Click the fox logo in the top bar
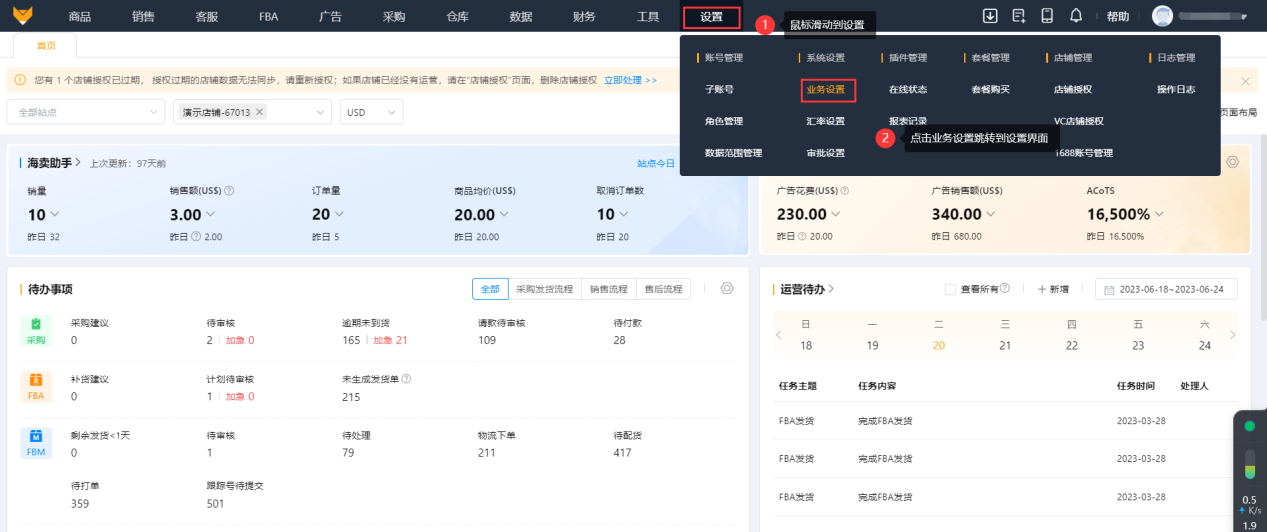This screenshot has width=1267, height=532. [x=22, y=16]
